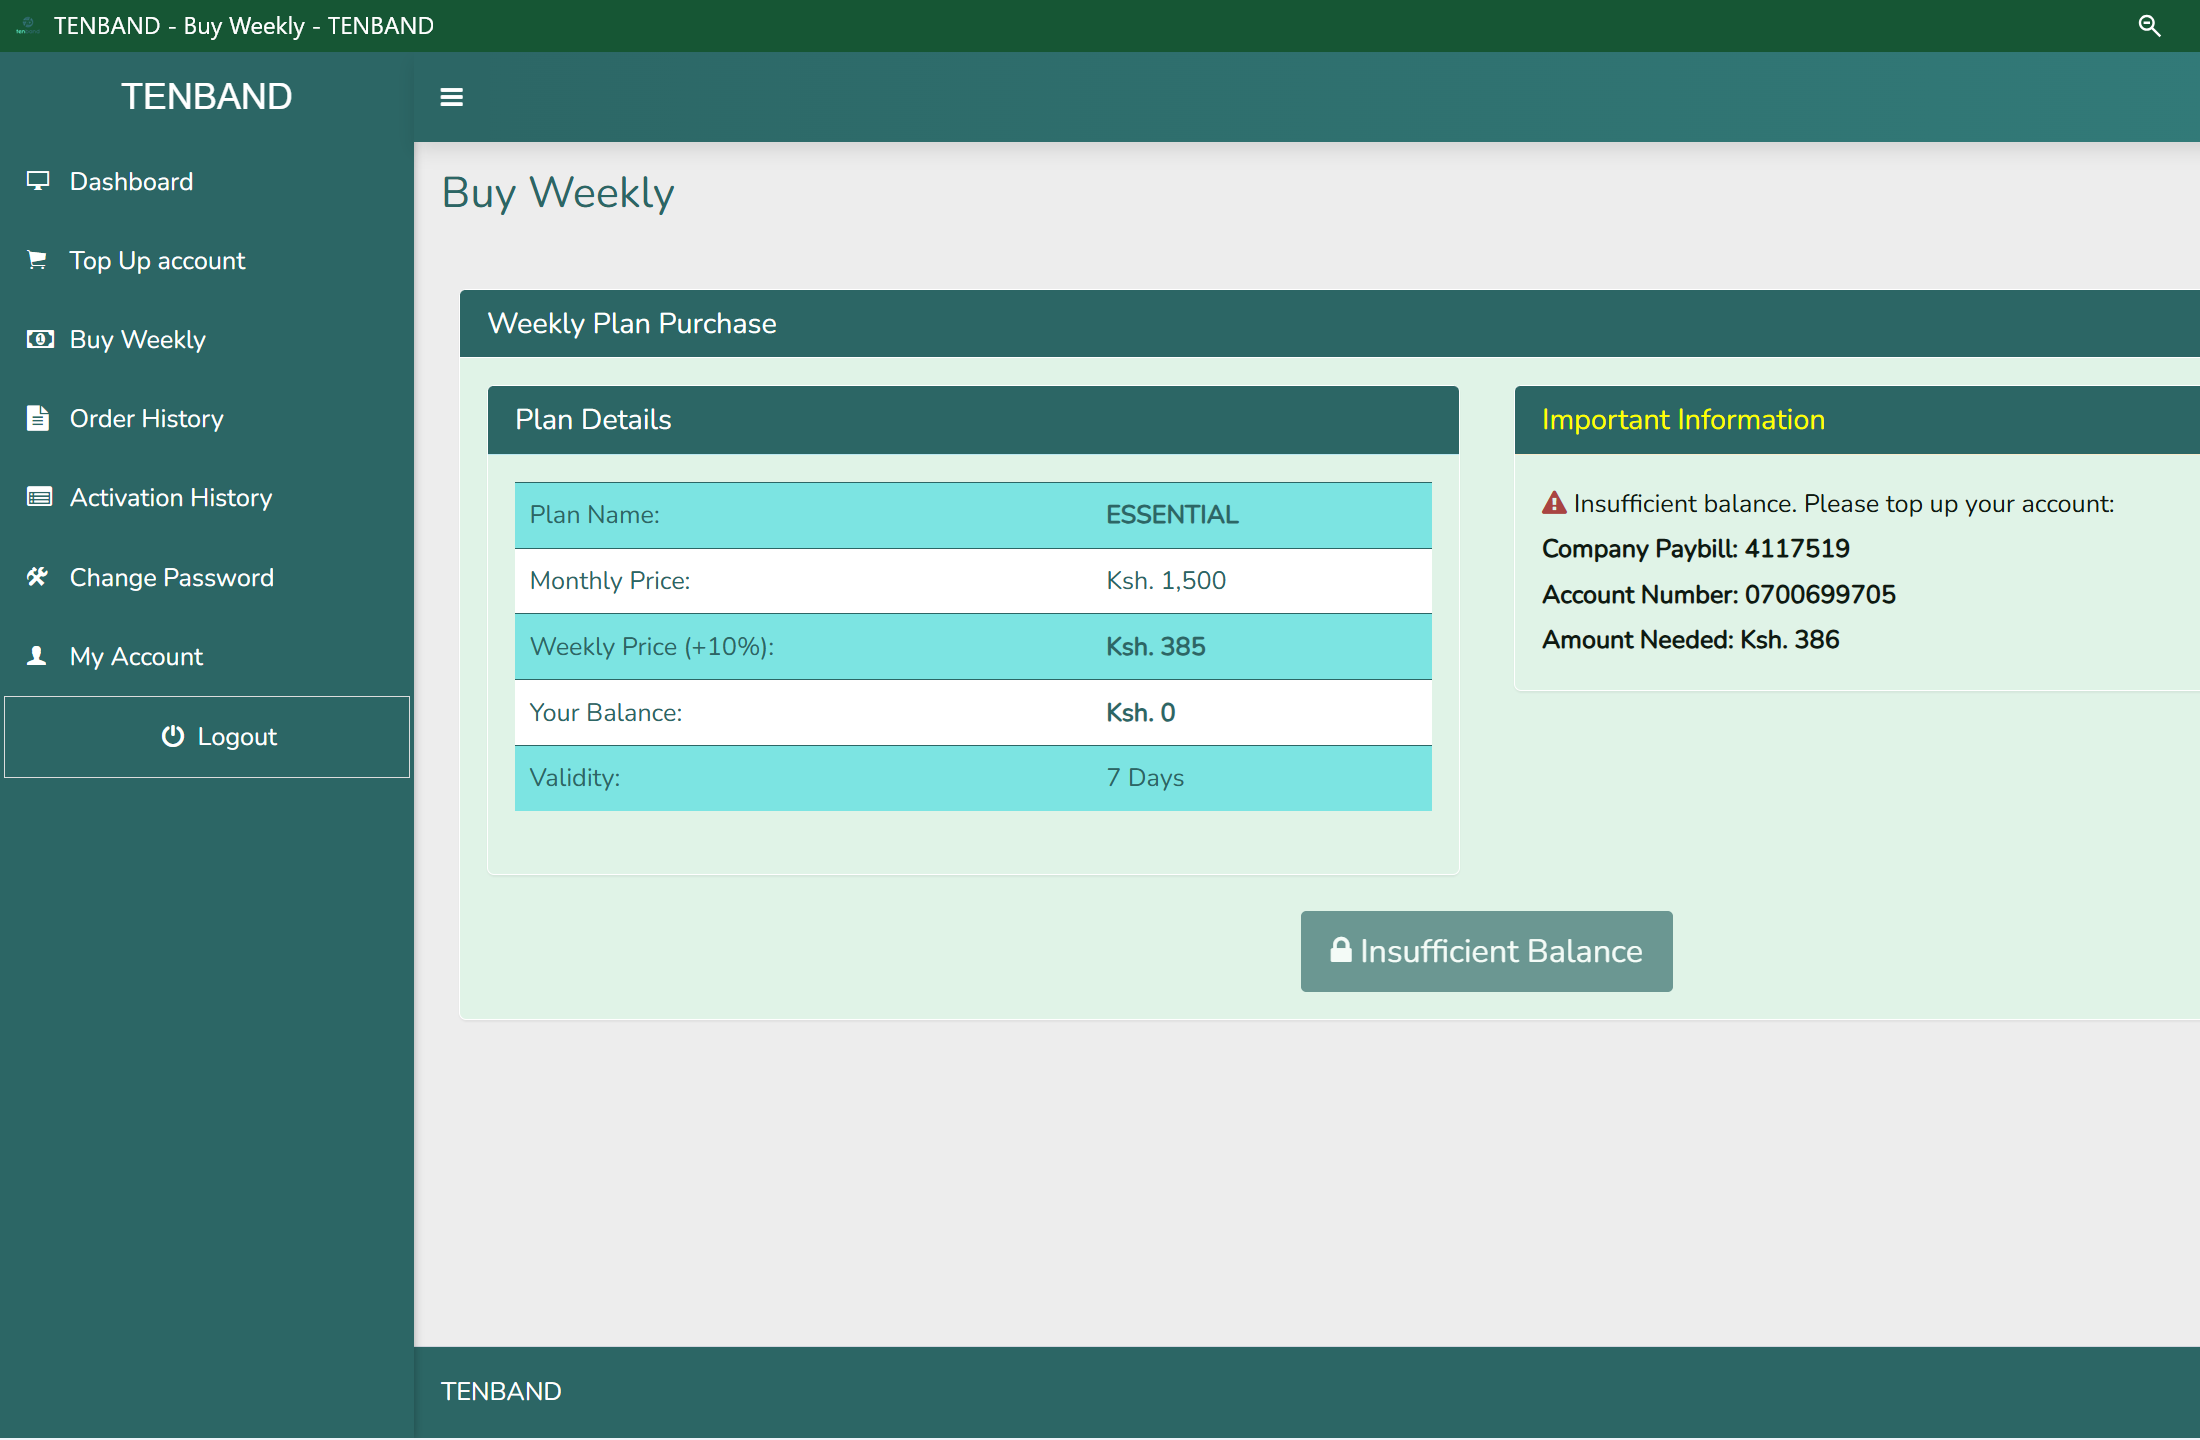The image size is (2200, 1440).
Task: Click the red warning triangle icon
Action: [1554, 503]
